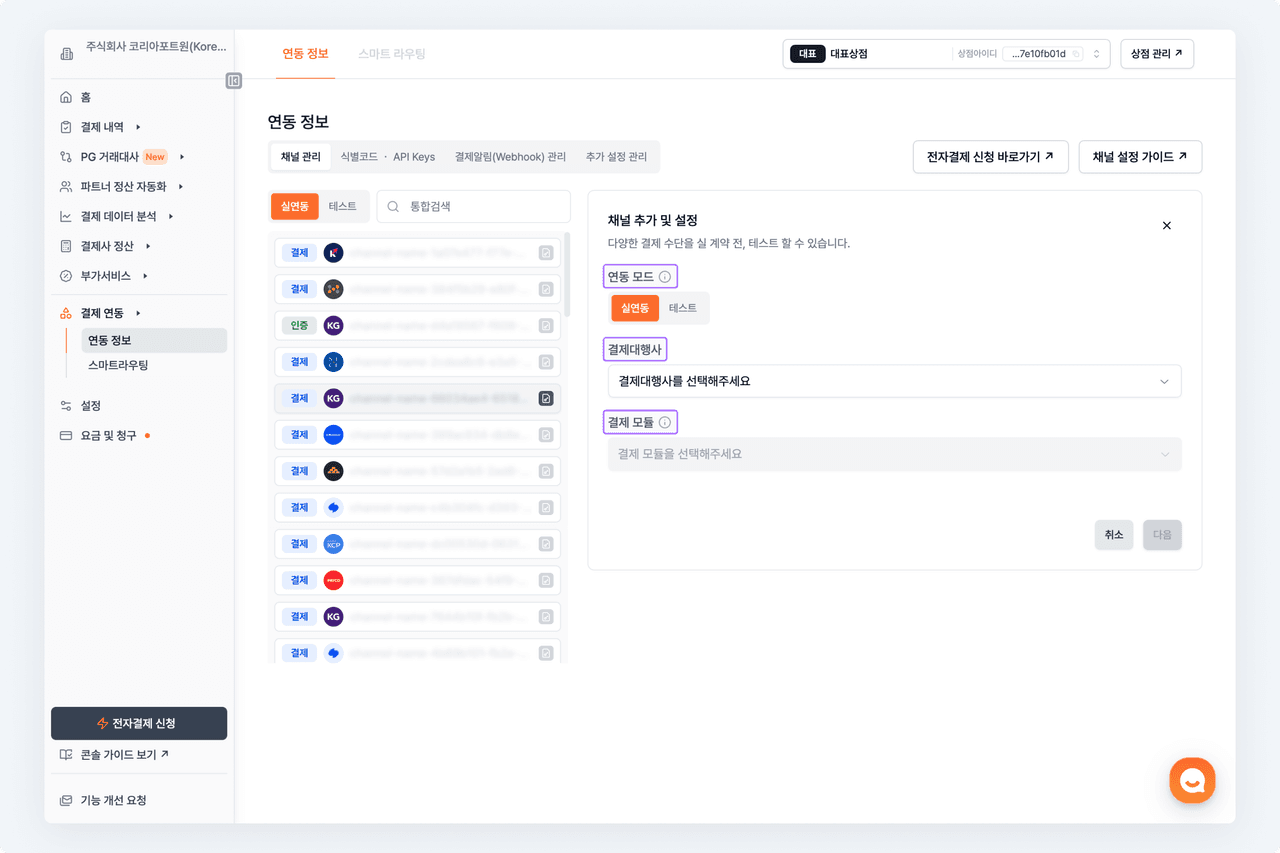Click the 통합검색 search field
The width and height of the screenshot is (1280, 853).
(473, 206)
